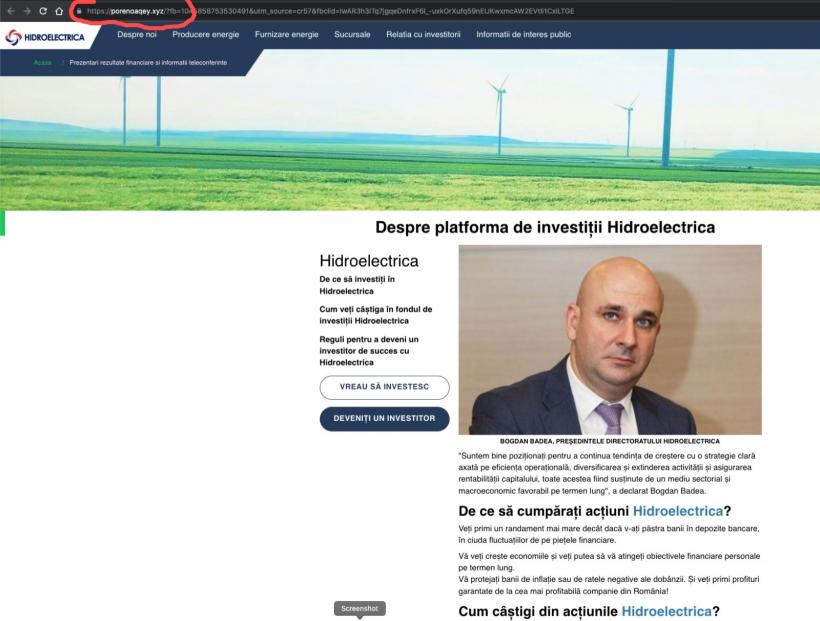The height and width of the screenshot is (621, 820).
Task: Click the DEVENIȚI UN INVESTITOR button
Action: point(384,419)
